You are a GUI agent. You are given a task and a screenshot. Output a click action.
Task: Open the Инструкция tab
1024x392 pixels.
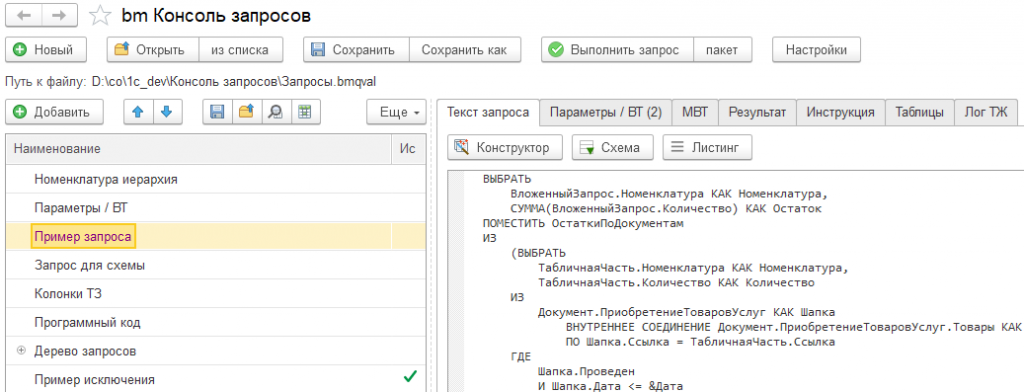pyautogui.click(x=840, y=112)
